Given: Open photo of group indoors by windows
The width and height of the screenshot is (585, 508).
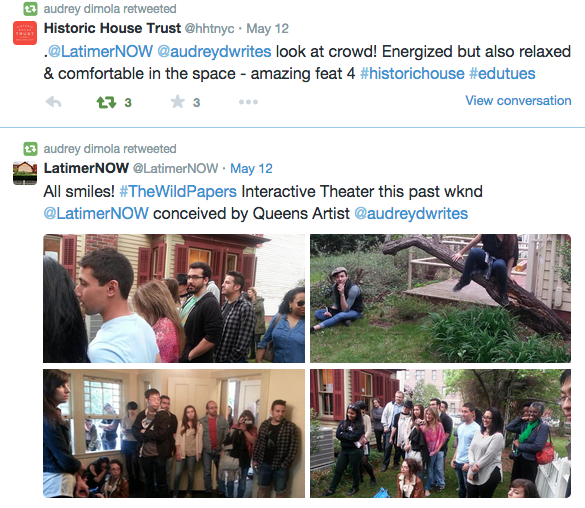Looking at the screenshot, I should [174, 433].
